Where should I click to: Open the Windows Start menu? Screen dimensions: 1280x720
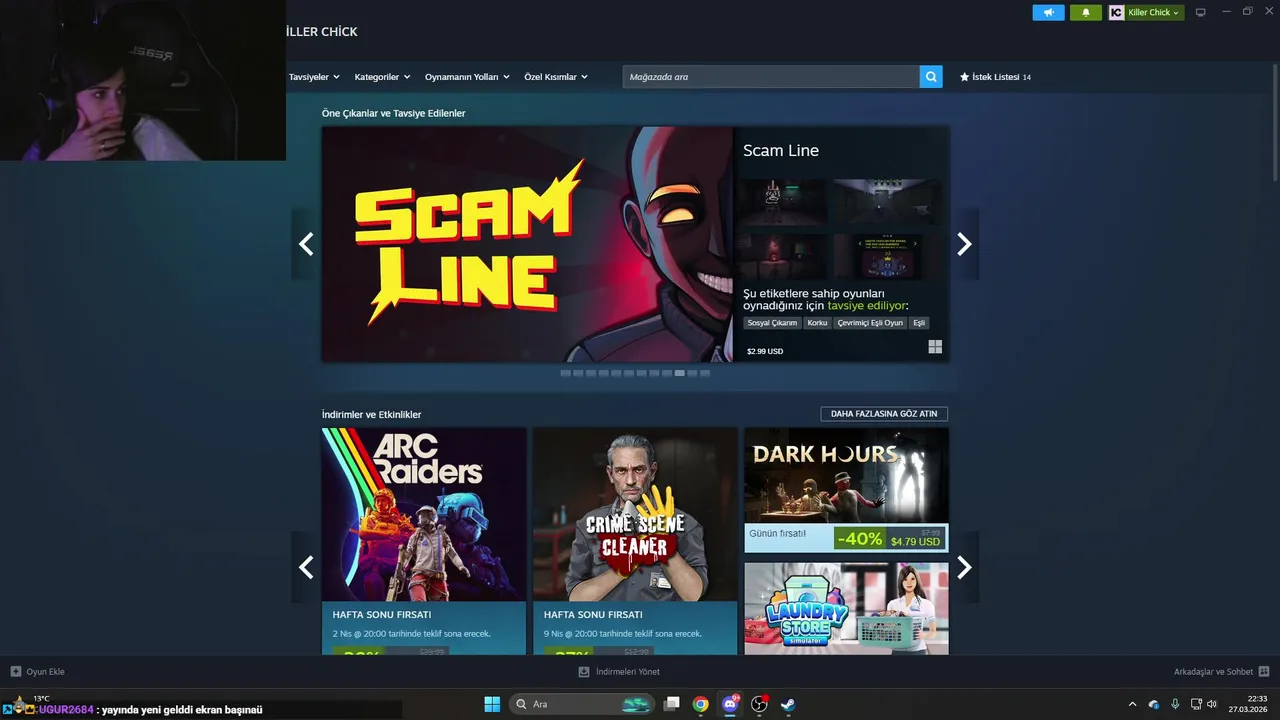click(x=492, y=704)
